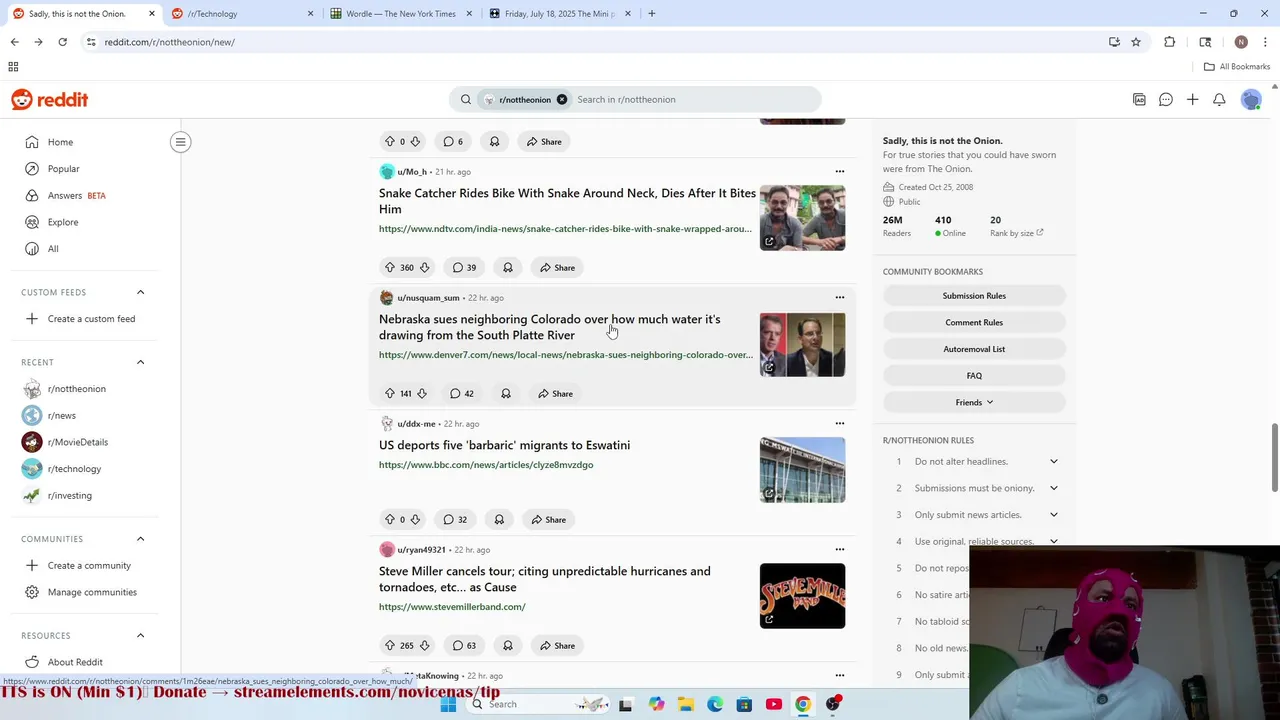This screenshot has height=720, width=1280.
Task: Open 63 comments on Steve Miller post
Action: (x=464, y=645)
